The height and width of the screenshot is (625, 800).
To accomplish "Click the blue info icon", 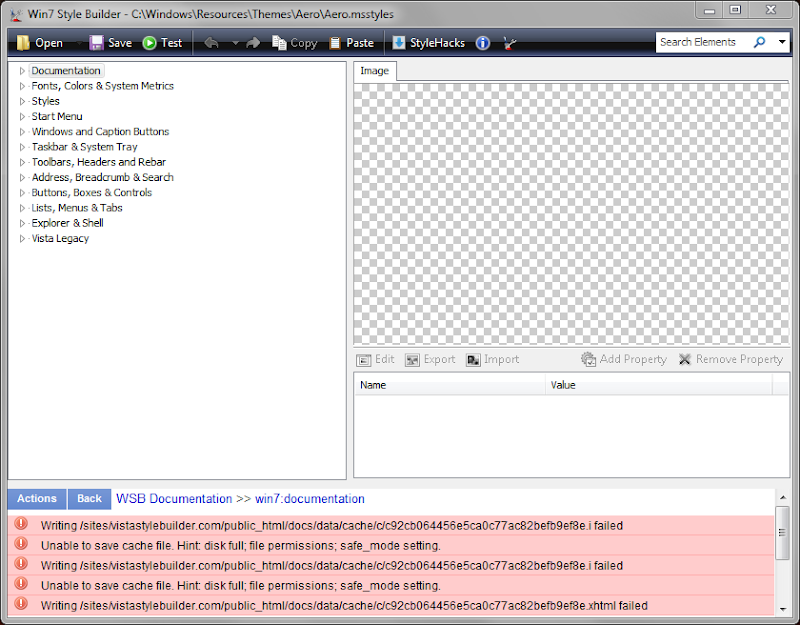I will click(x=483, y=43).
